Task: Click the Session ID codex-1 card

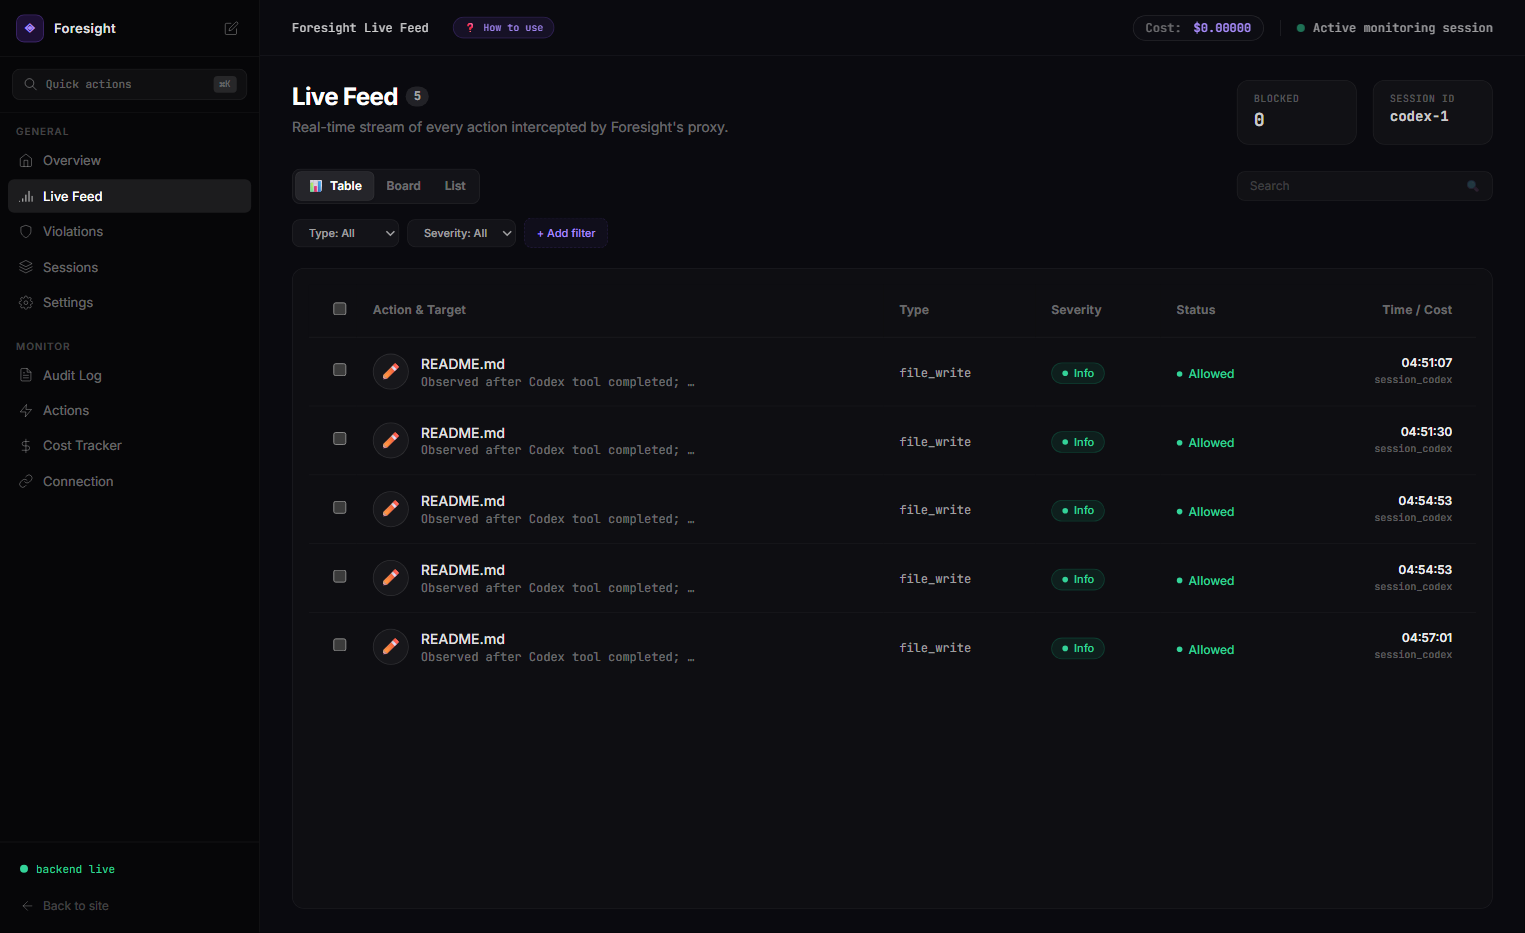Action: [x=1433, y=112]
